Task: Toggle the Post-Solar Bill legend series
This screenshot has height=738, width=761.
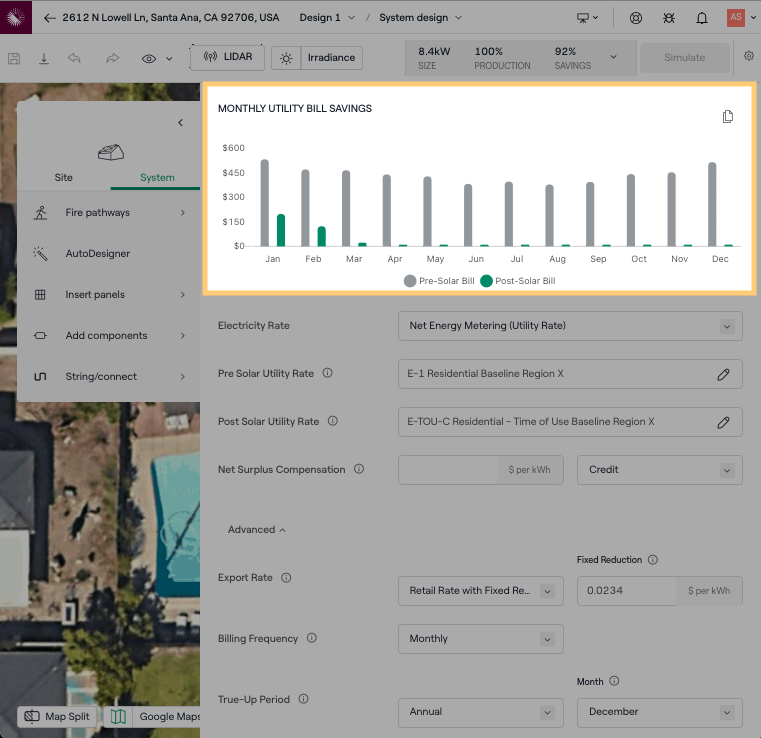Action: [517, 281]
